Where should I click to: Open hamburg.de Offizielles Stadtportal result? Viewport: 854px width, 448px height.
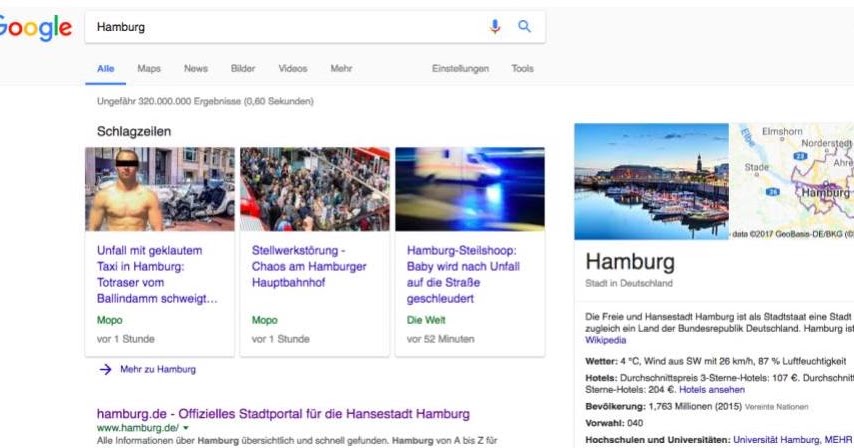(283, 414)
